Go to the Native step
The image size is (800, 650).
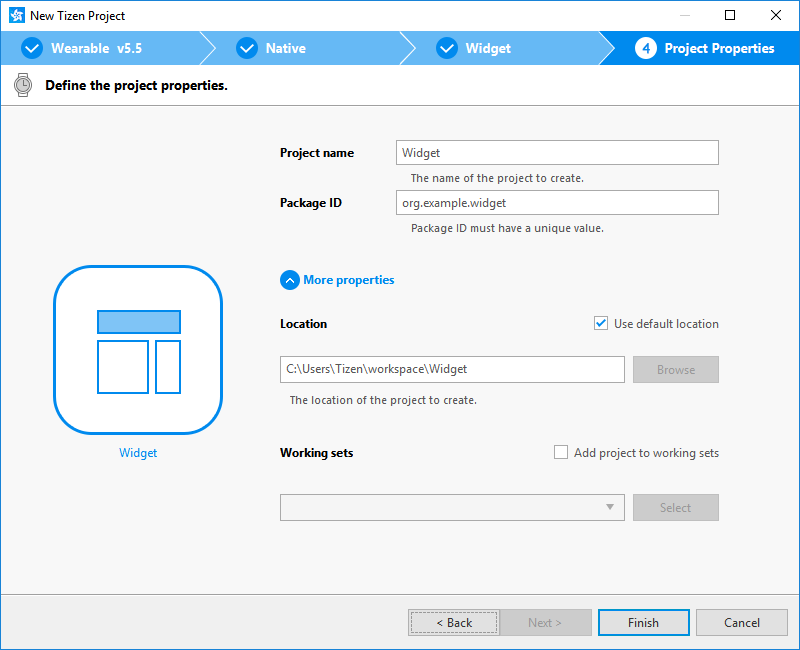coord(285,48)
